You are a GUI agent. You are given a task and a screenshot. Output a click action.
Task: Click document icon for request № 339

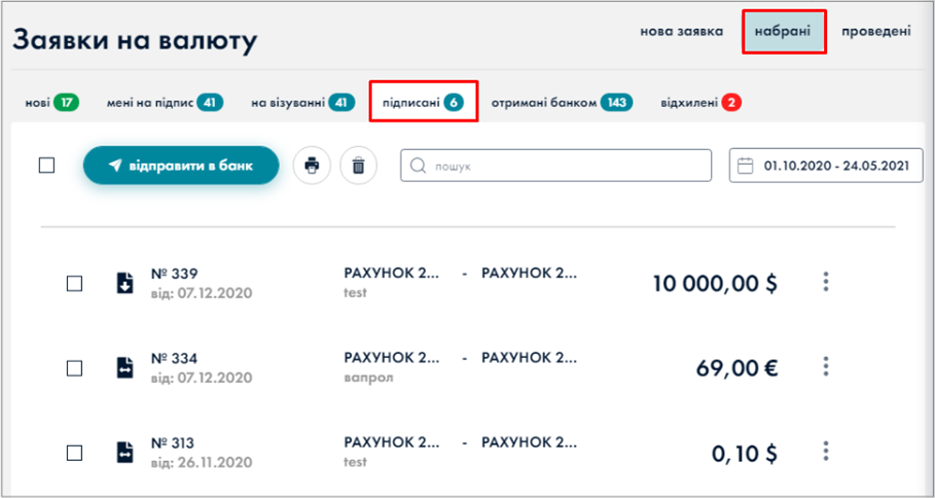click(124, 283)
